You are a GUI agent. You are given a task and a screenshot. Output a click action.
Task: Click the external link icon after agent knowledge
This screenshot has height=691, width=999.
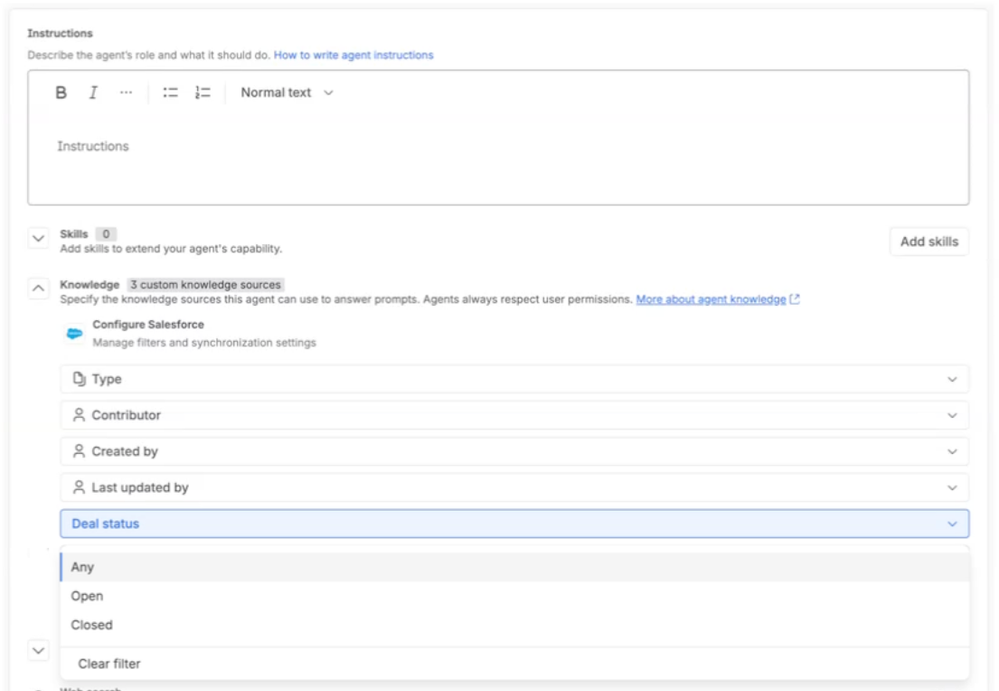coord(794,299)
